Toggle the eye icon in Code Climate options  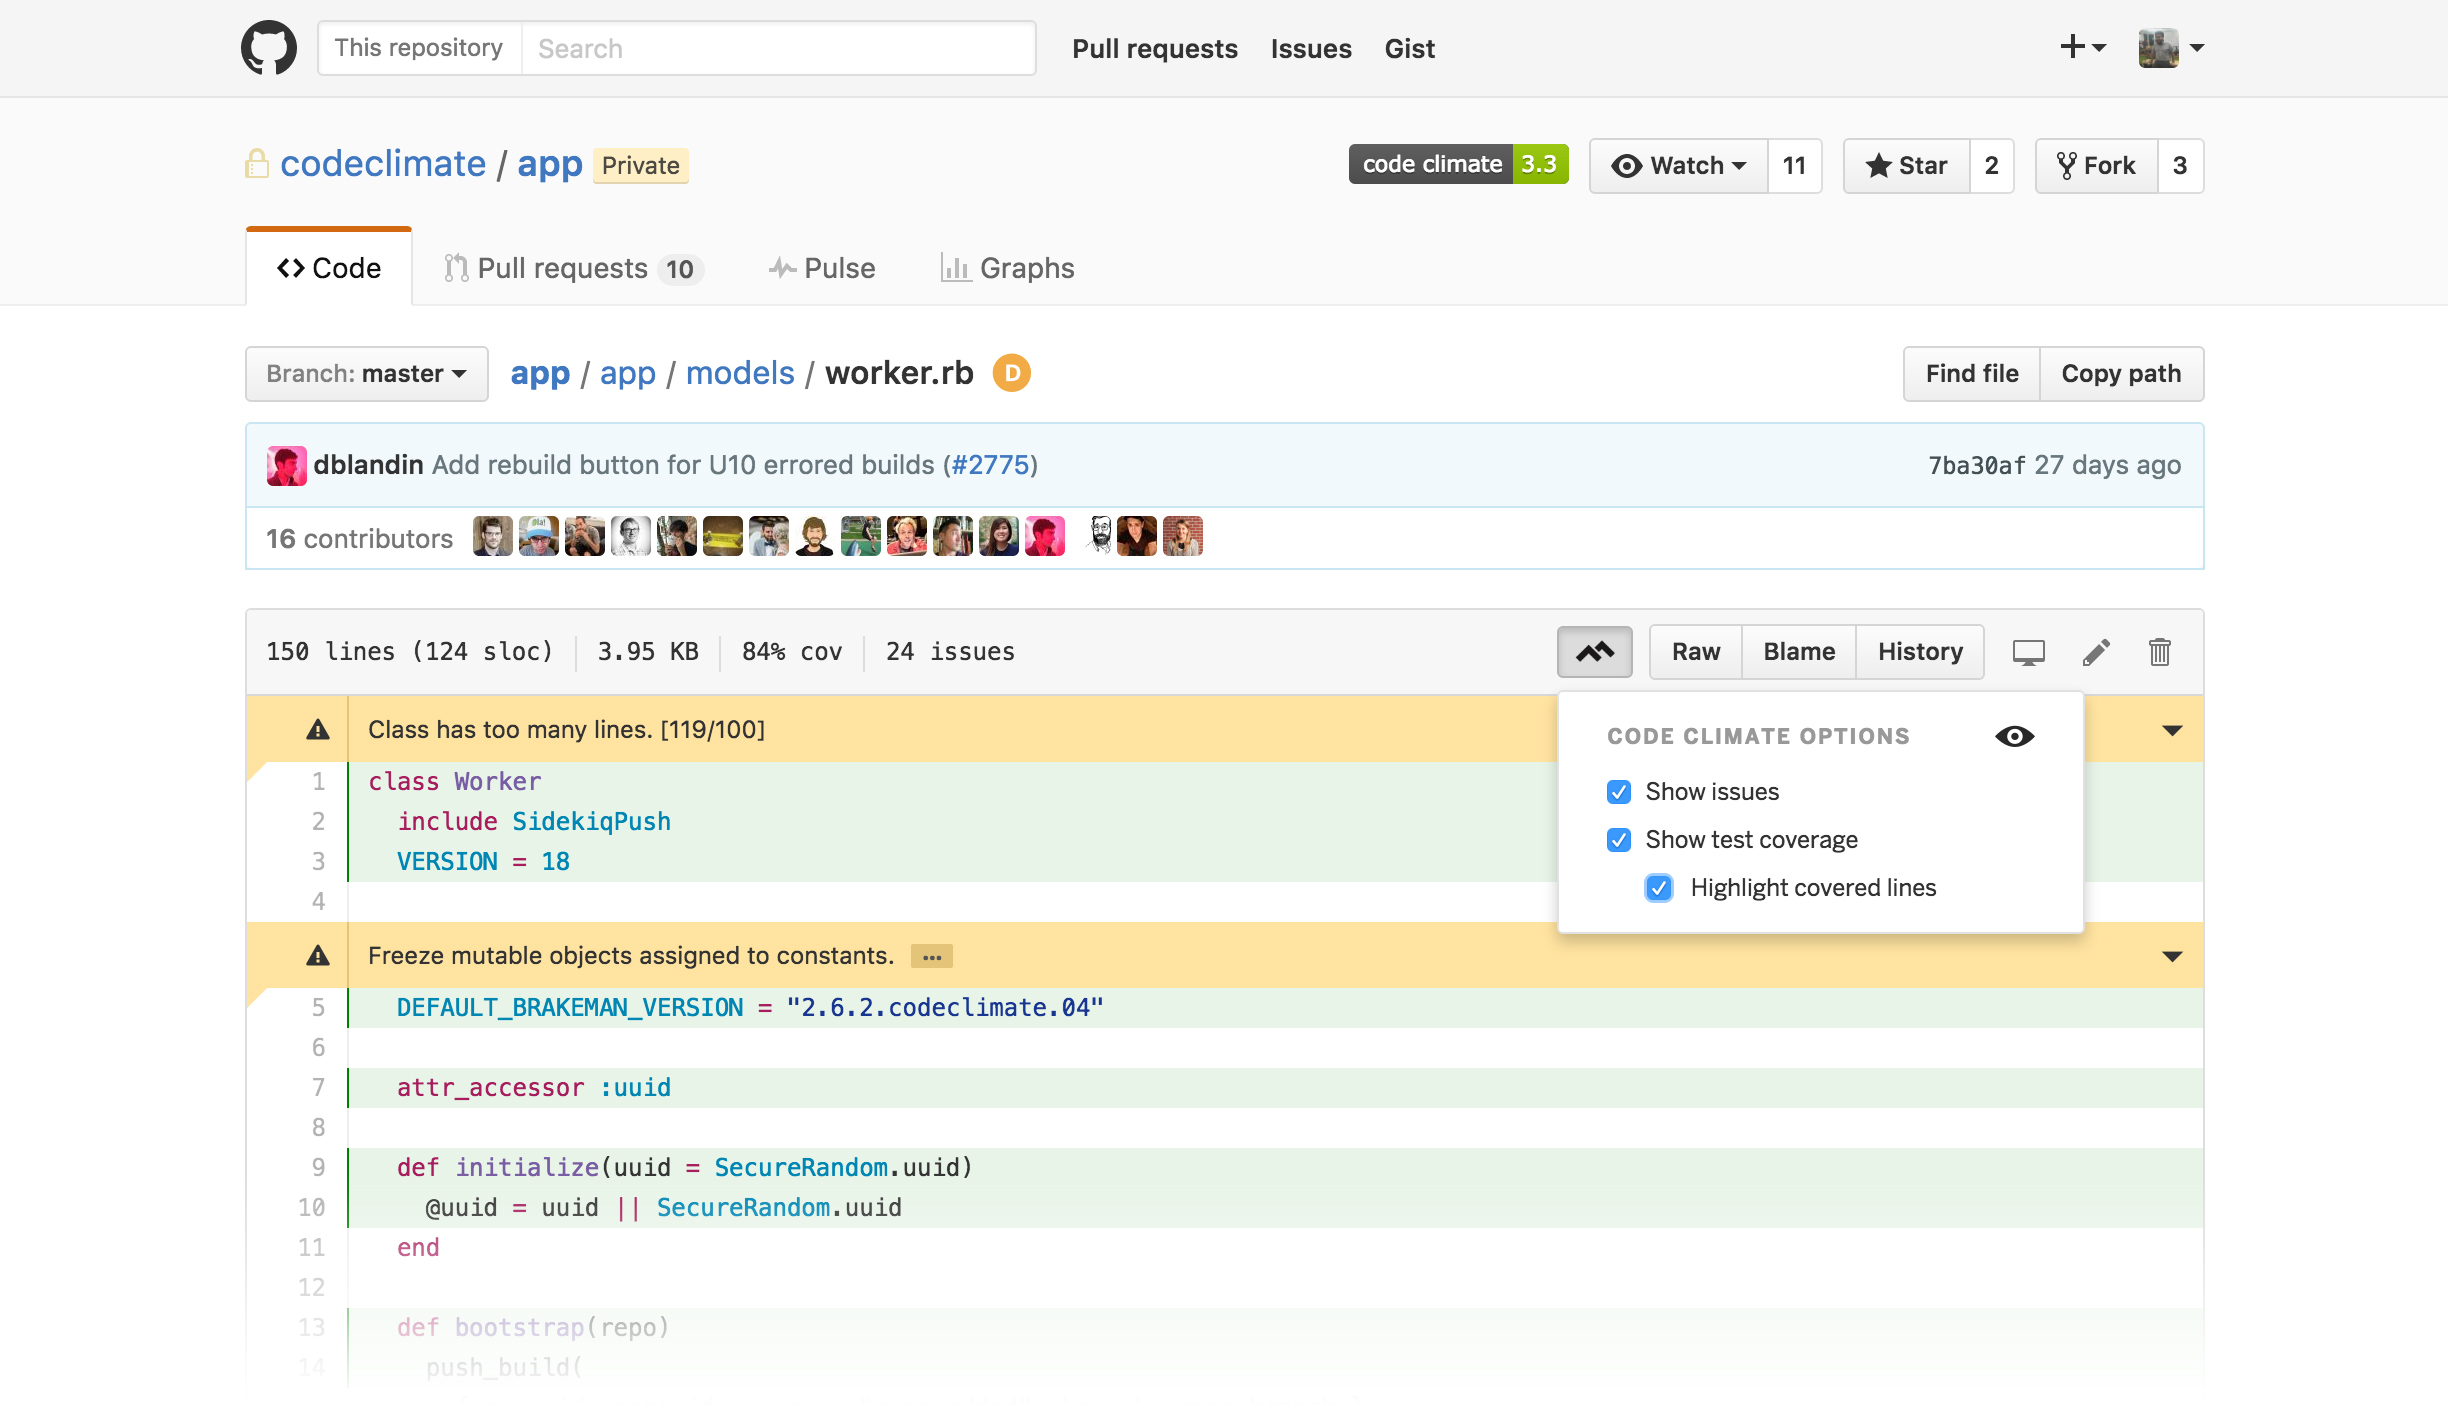2014,736
